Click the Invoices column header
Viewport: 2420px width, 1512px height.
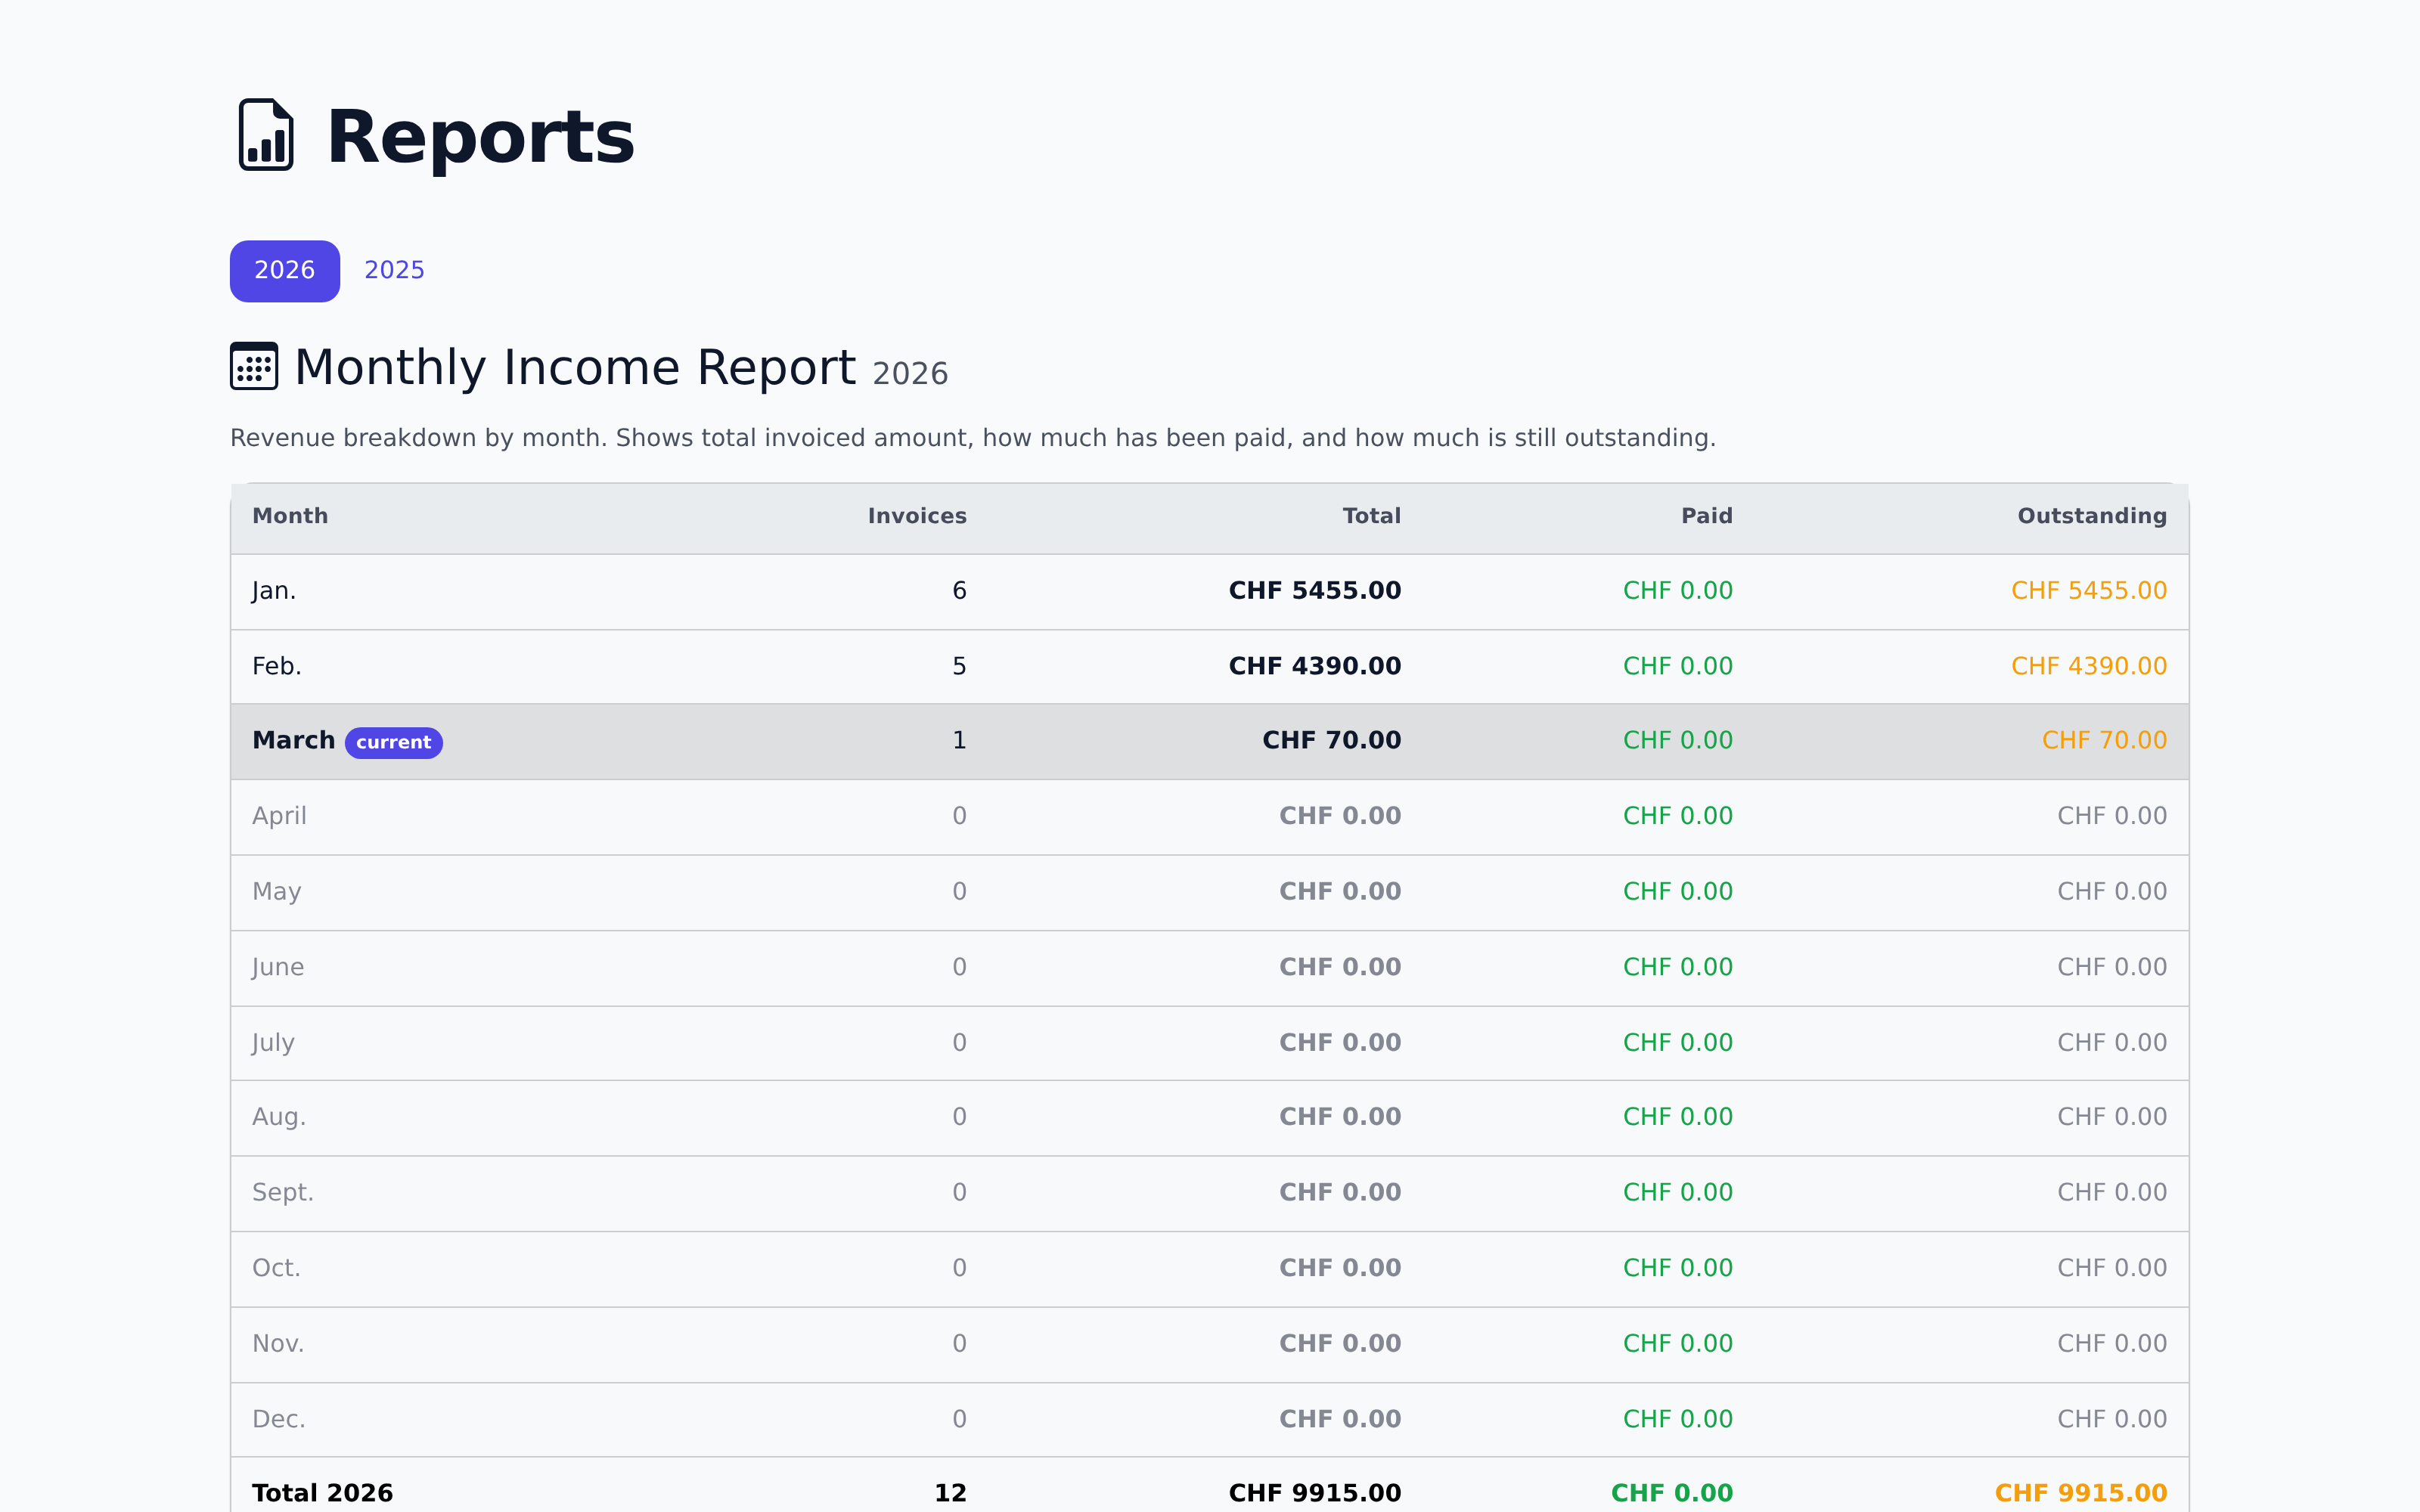916,516
